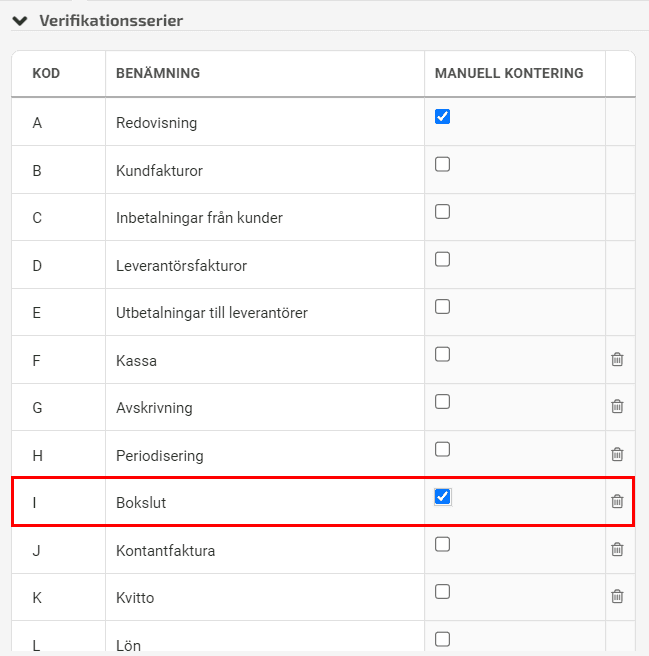Tick the Kassa manual kontering checkbox

[442, 354]
